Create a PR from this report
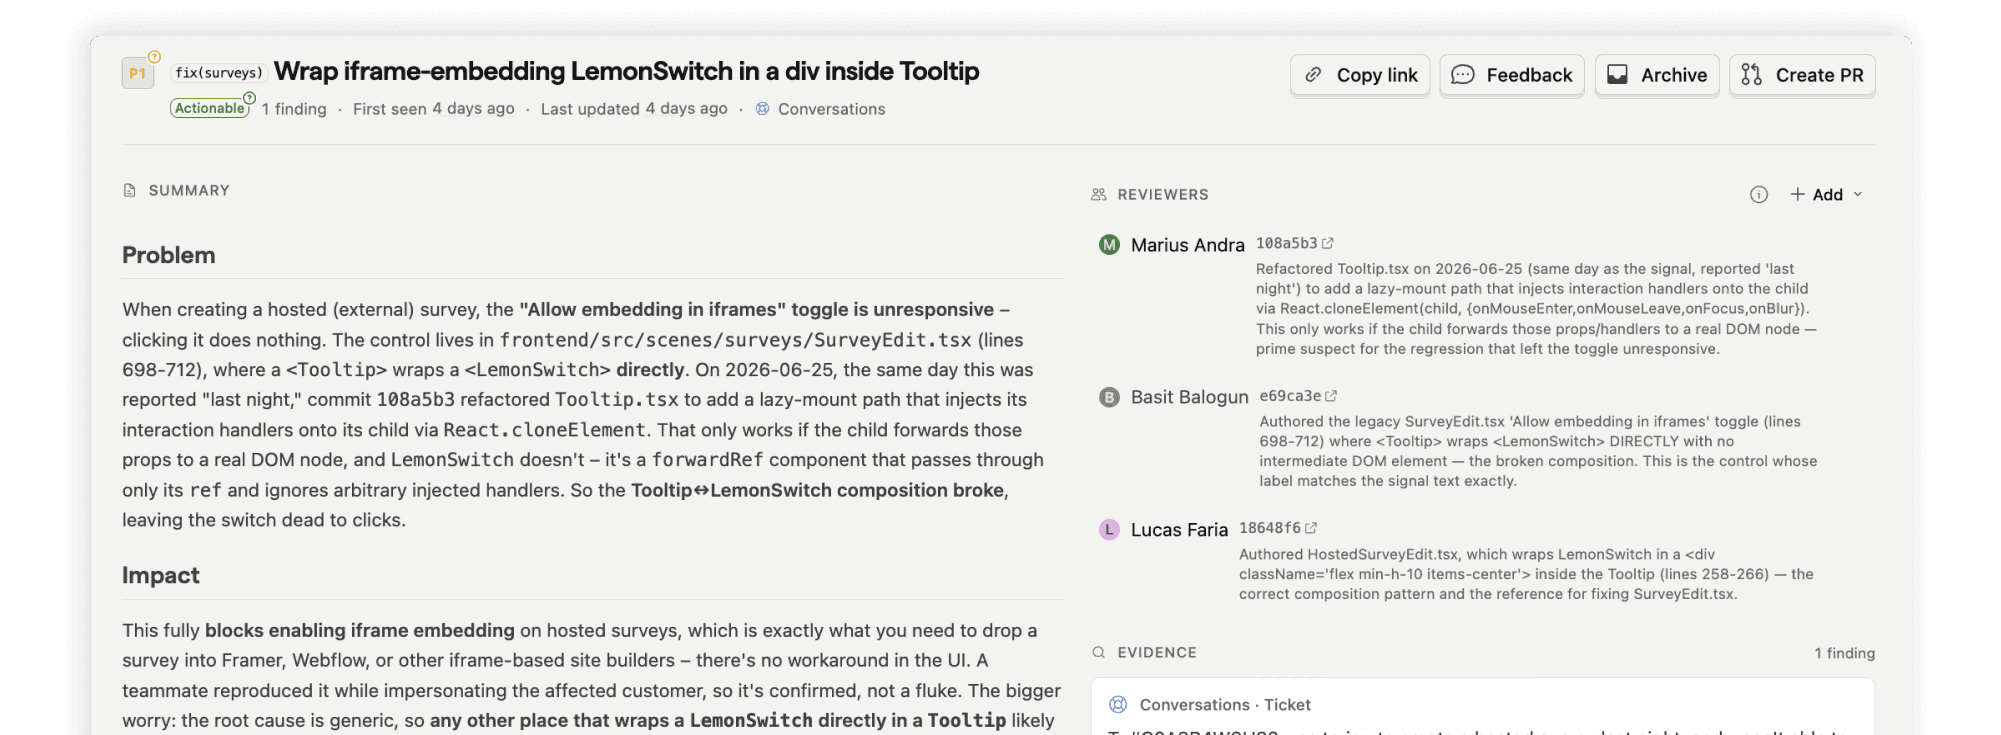This screenshot has width=2001, height=735. click(1802, 75)
